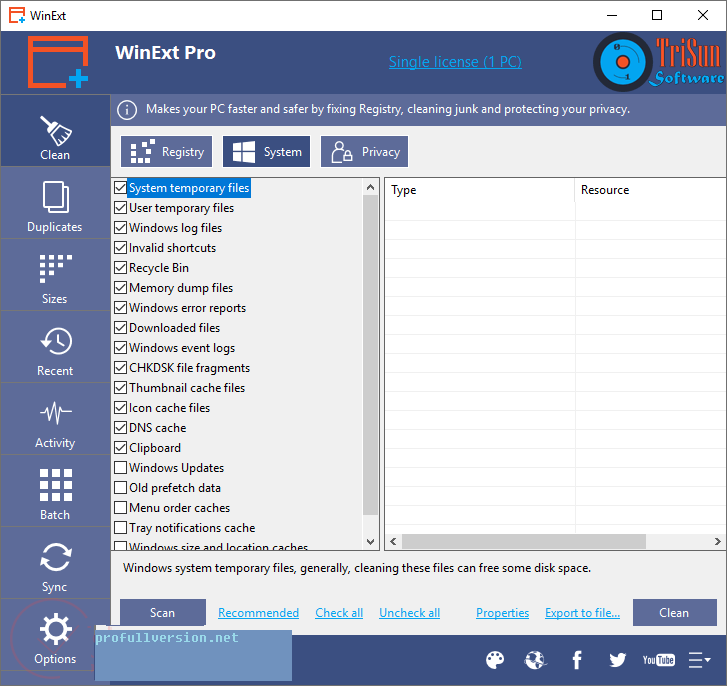Uncheck Recycle Bin
This screenshot has height=686, width=727.
[x=121, y=267]
